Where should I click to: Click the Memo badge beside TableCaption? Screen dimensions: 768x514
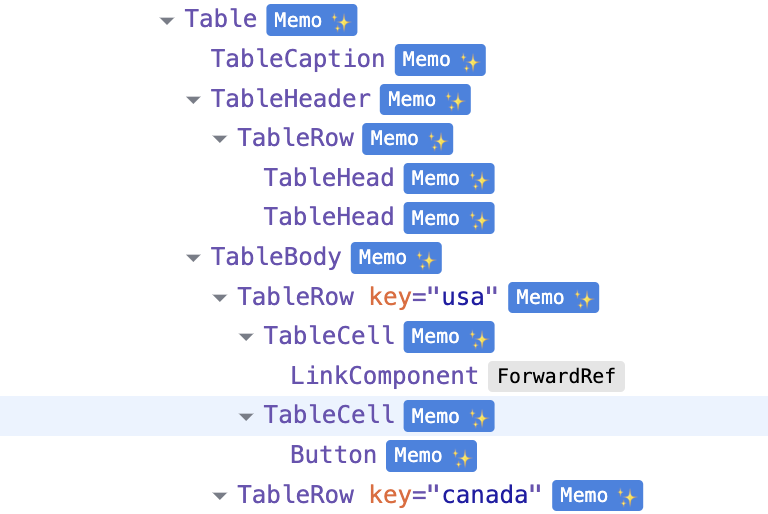440,60
